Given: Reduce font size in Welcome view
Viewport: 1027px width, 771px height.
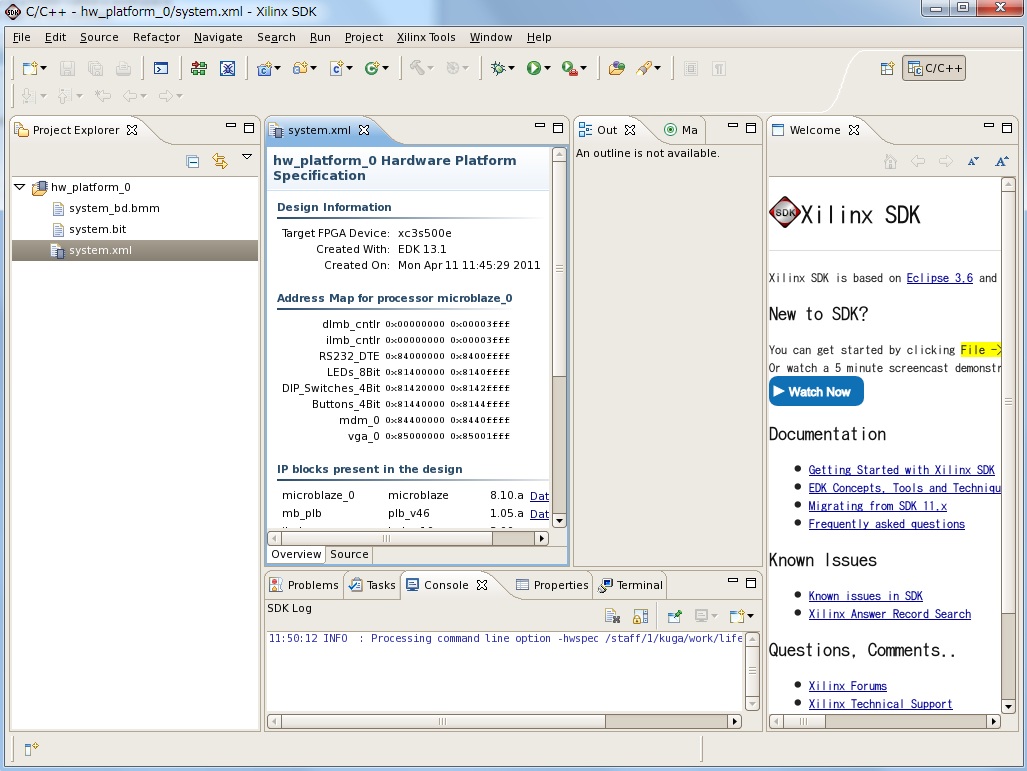Looking at the screenshot, I should (x=973, y=161).
